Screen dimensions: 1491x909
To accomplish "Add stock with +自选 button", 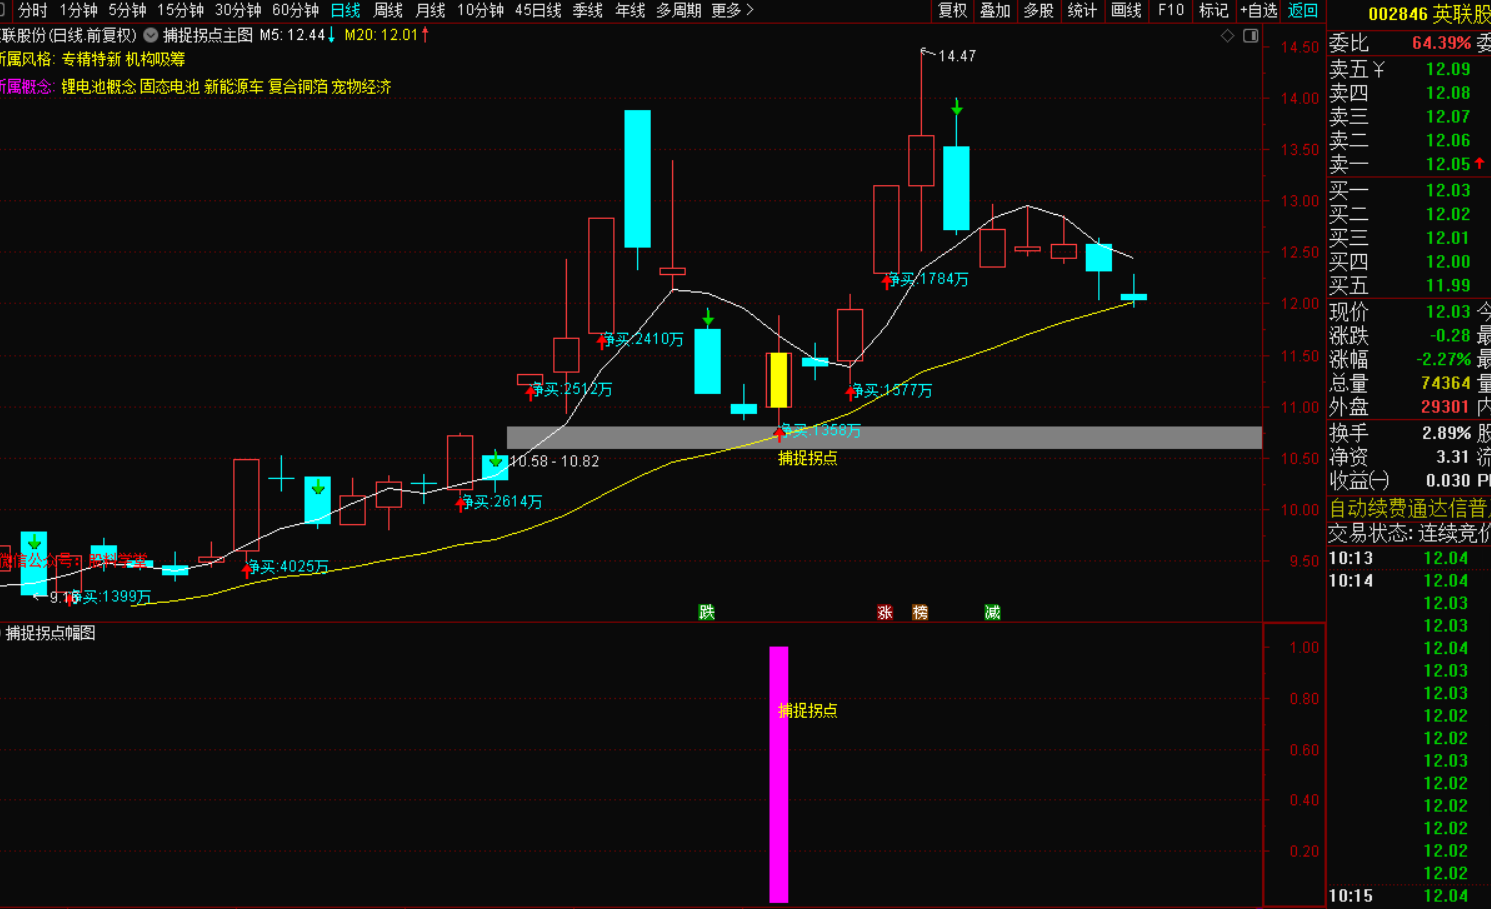I will 1258,11.
